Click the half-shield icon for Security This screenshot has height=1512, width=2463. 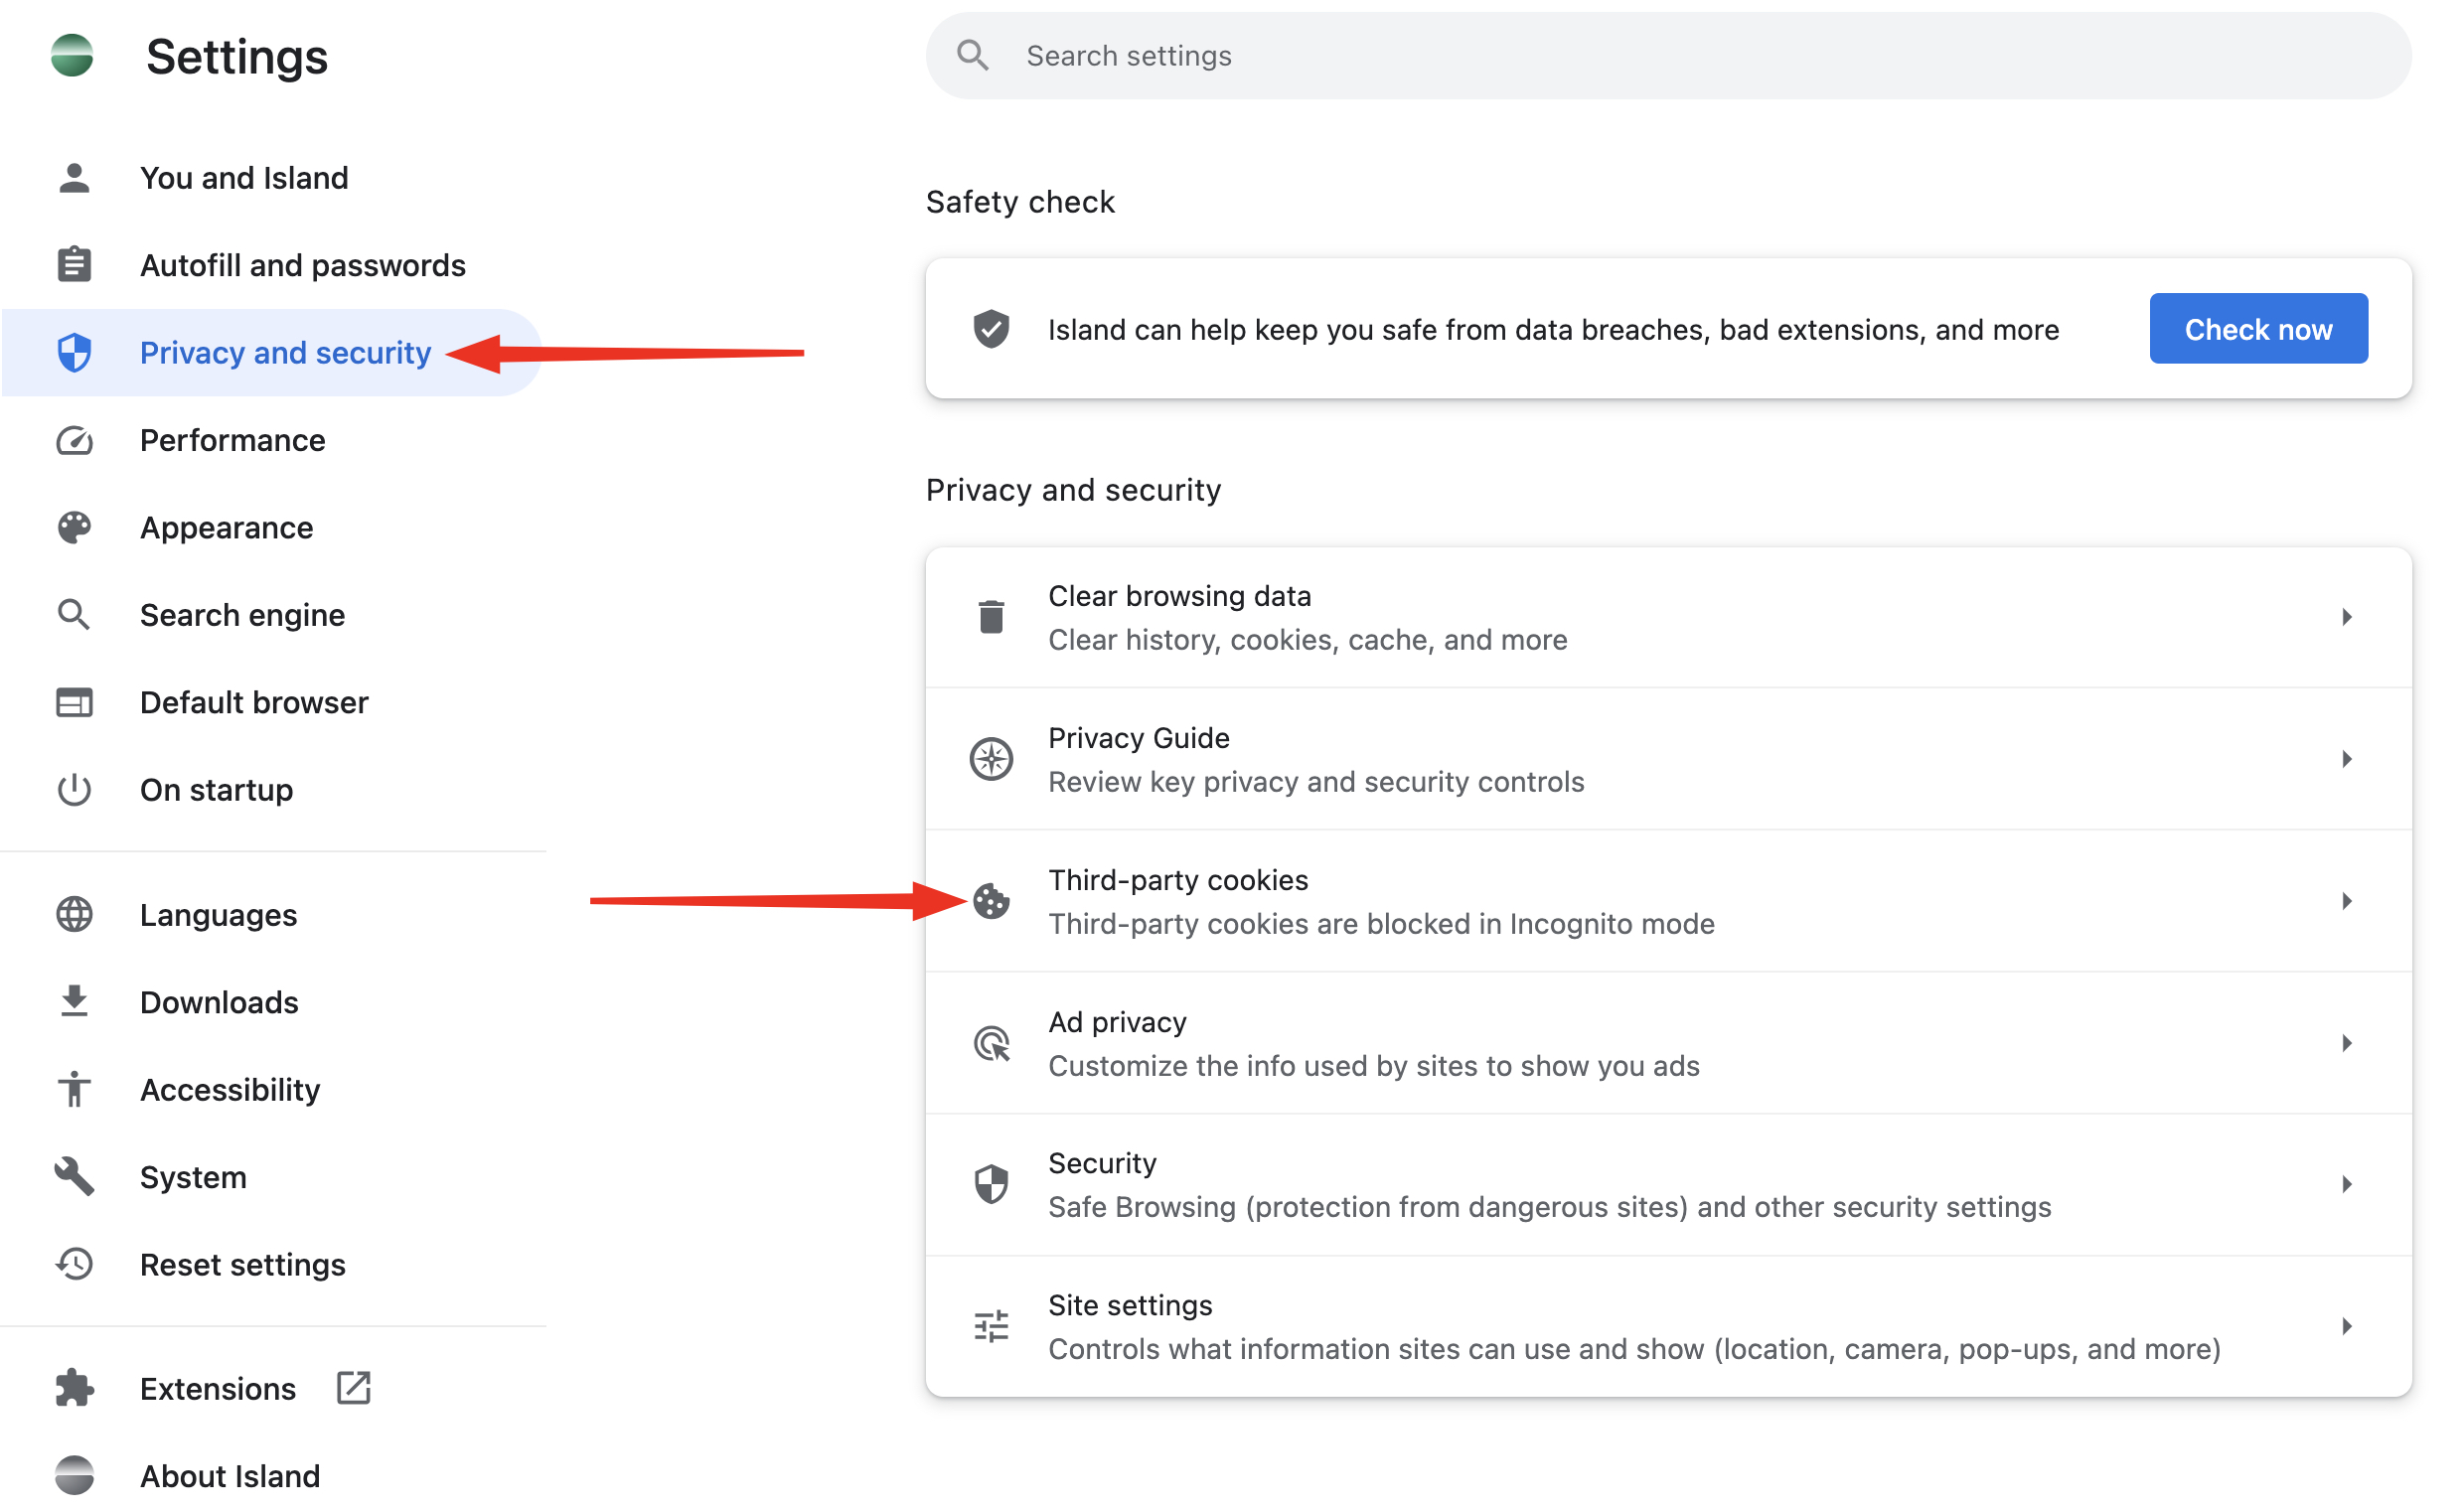[x=991, y=1184]
